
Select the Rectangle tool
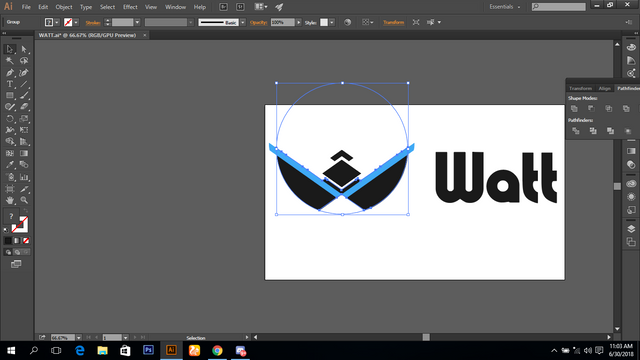click(x=9, y=96)
